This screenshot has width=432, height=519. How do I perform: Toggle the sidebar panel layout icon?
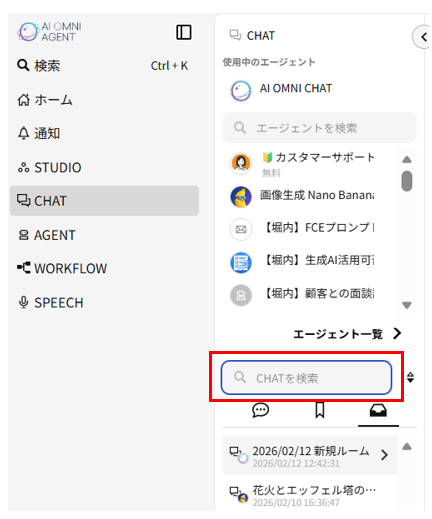click(184, 32)
